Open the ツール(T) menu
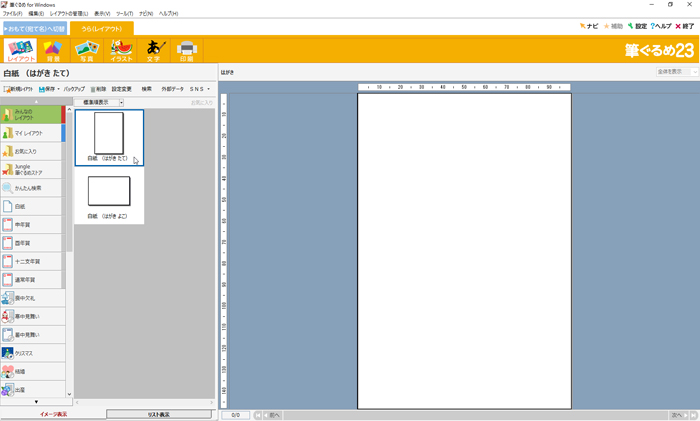 pos(124,14)
